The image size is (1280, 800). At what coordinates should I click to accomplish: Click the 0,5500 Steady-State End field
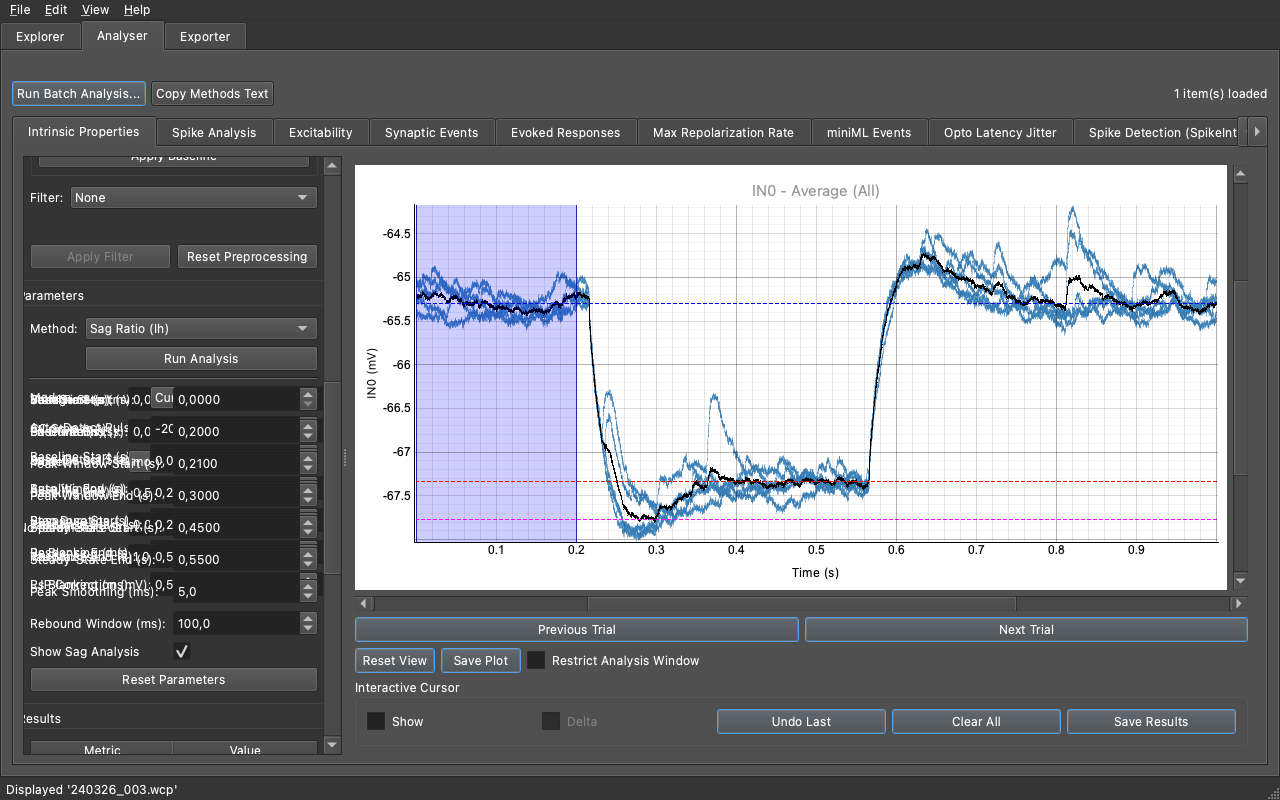[236, 559]
